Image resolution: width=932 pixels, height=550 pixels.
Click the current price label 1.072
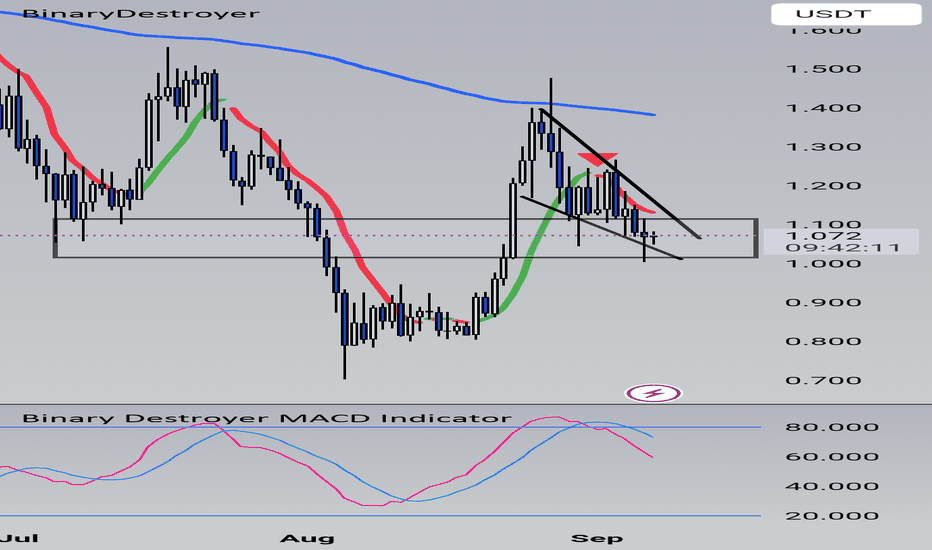point(823,235)
